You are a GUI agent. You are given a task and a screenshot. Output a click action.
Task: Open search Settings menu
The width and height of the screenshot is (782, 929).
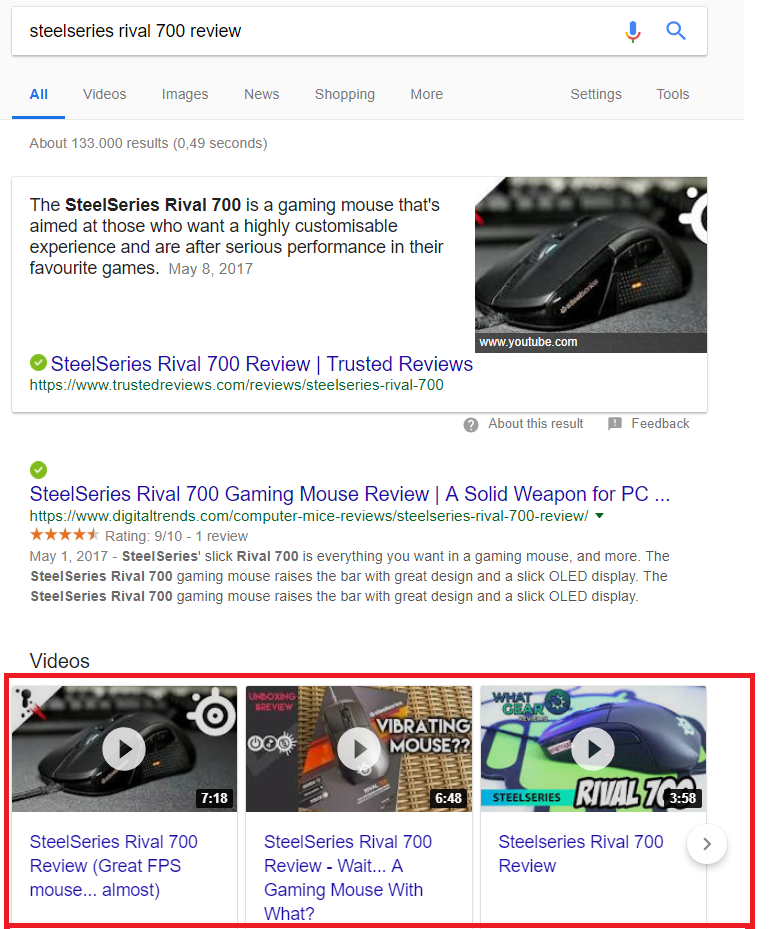[x=596, y=94]
